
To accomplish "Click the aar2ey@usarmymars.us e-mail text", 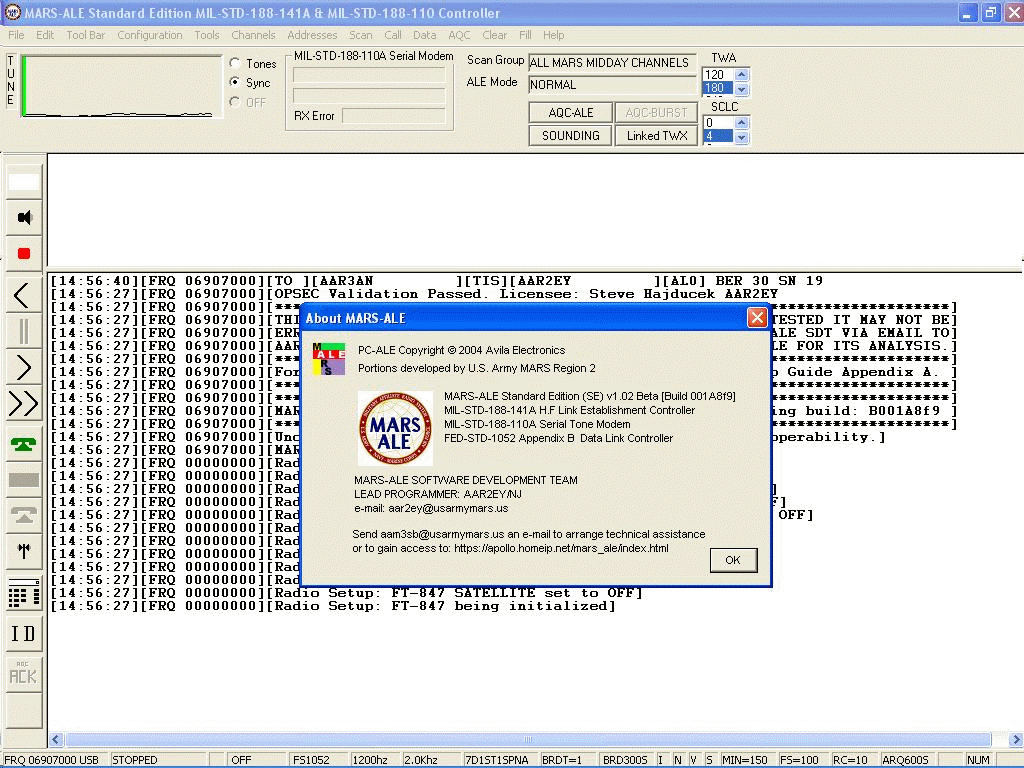I will tap(448, 508).
